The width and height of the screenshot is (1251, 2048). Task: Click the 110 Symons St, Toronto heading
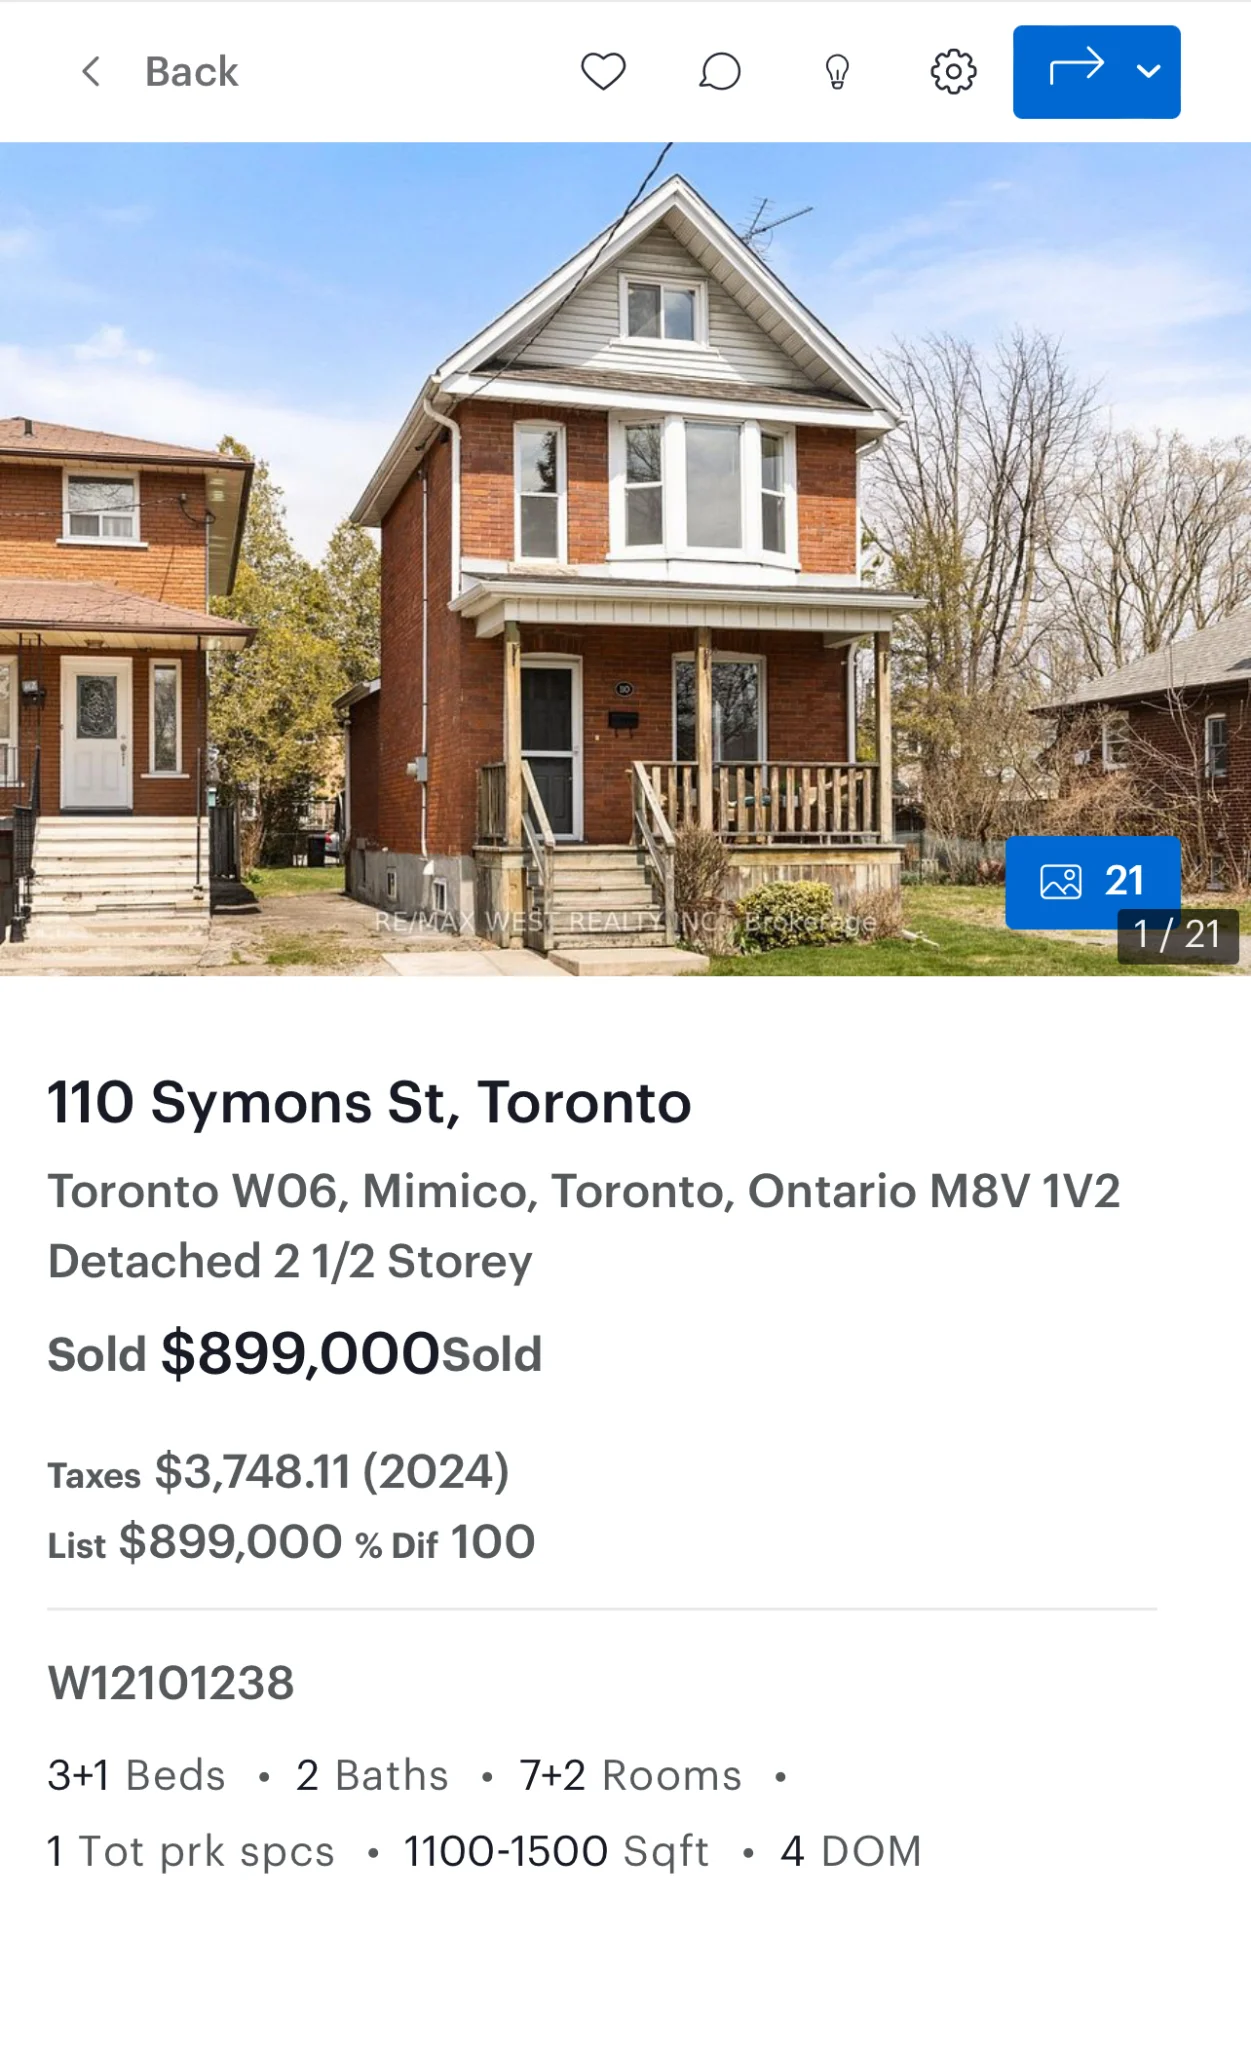pyautogui.click(x=369, y=1102)
